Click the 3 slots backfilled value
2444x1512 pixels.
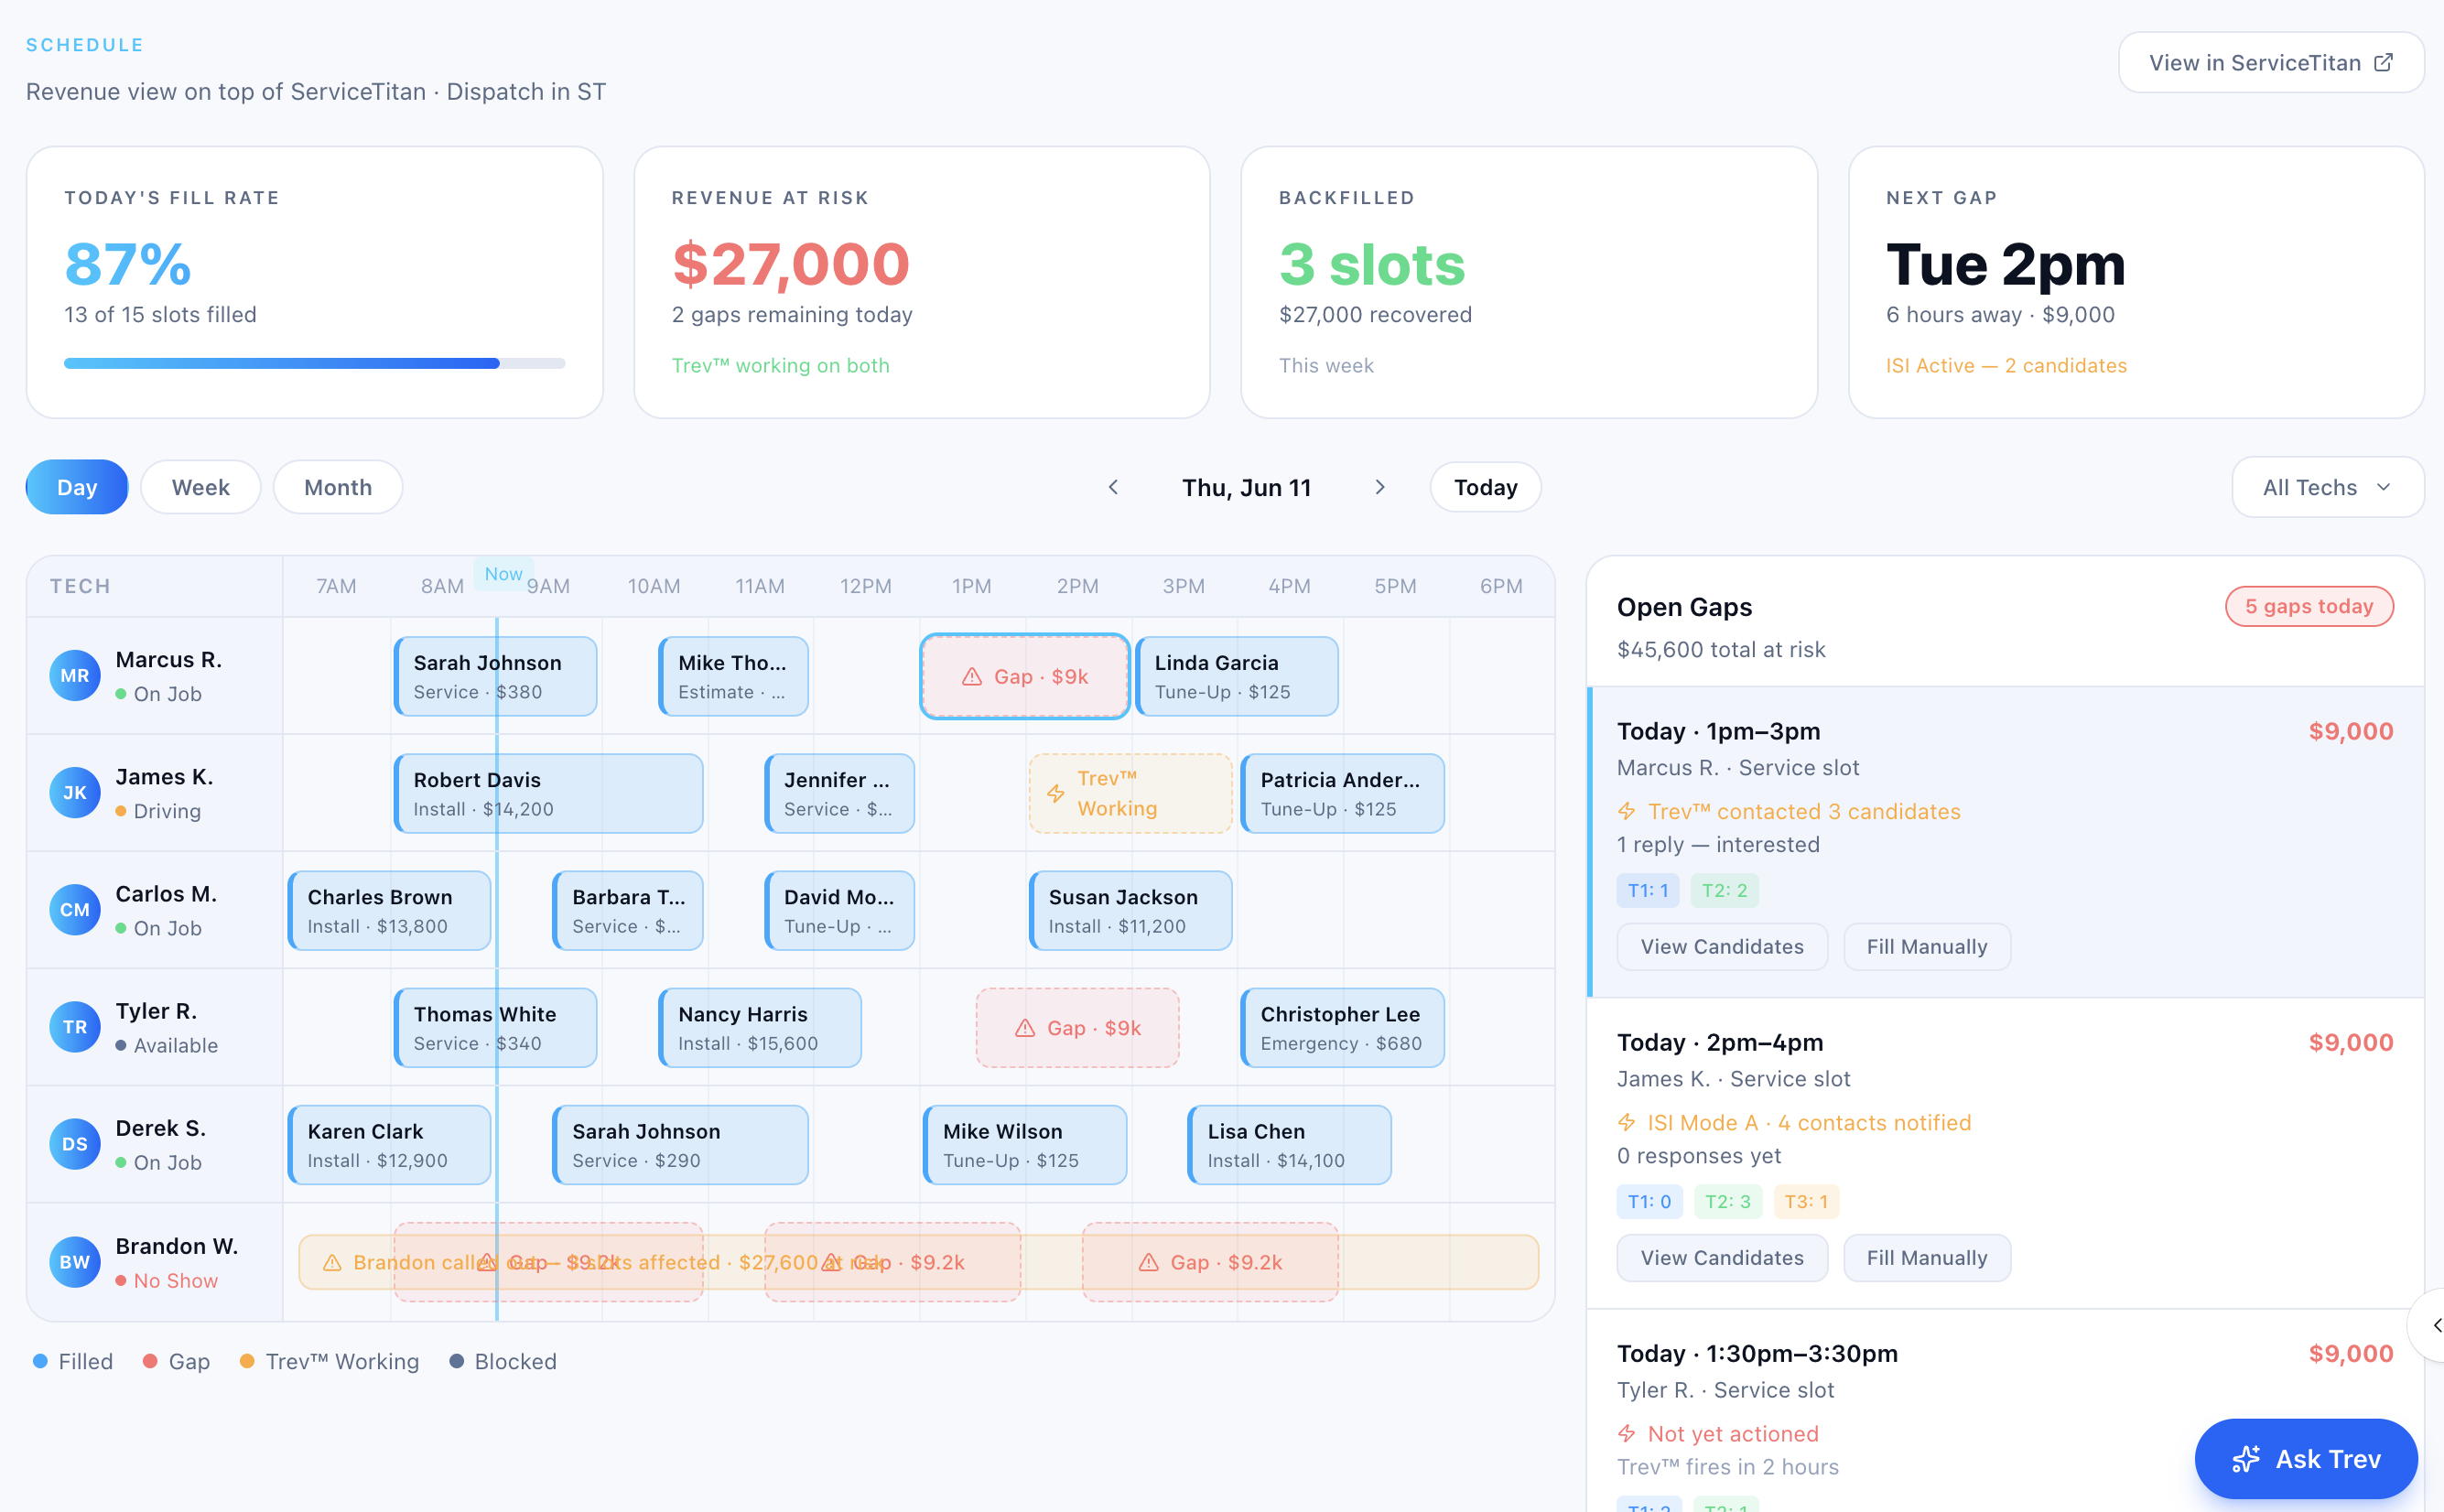[1372, 264]
